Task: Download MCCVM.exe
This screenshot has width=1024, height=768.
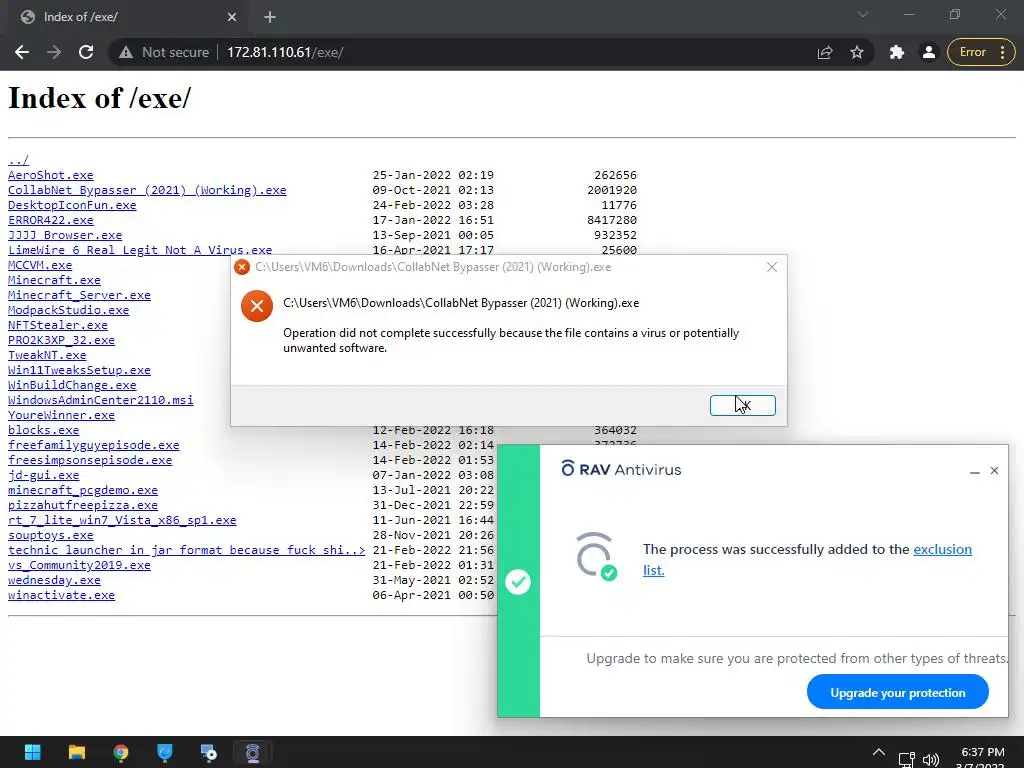Action: point(40,265)
